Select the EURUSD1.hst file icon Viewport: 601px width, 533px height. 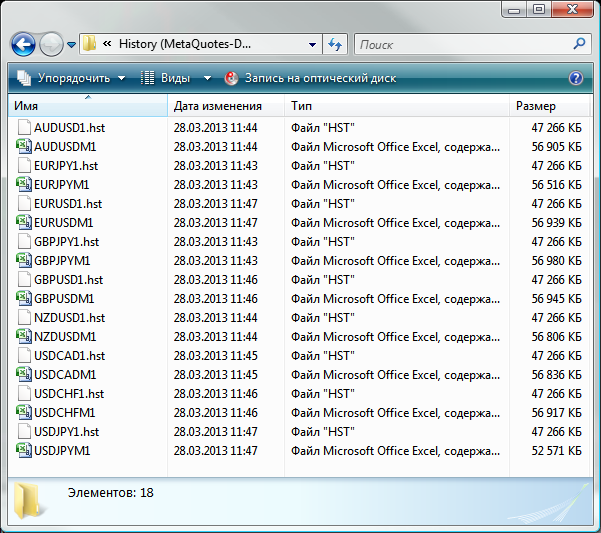(x=25, y=203)
